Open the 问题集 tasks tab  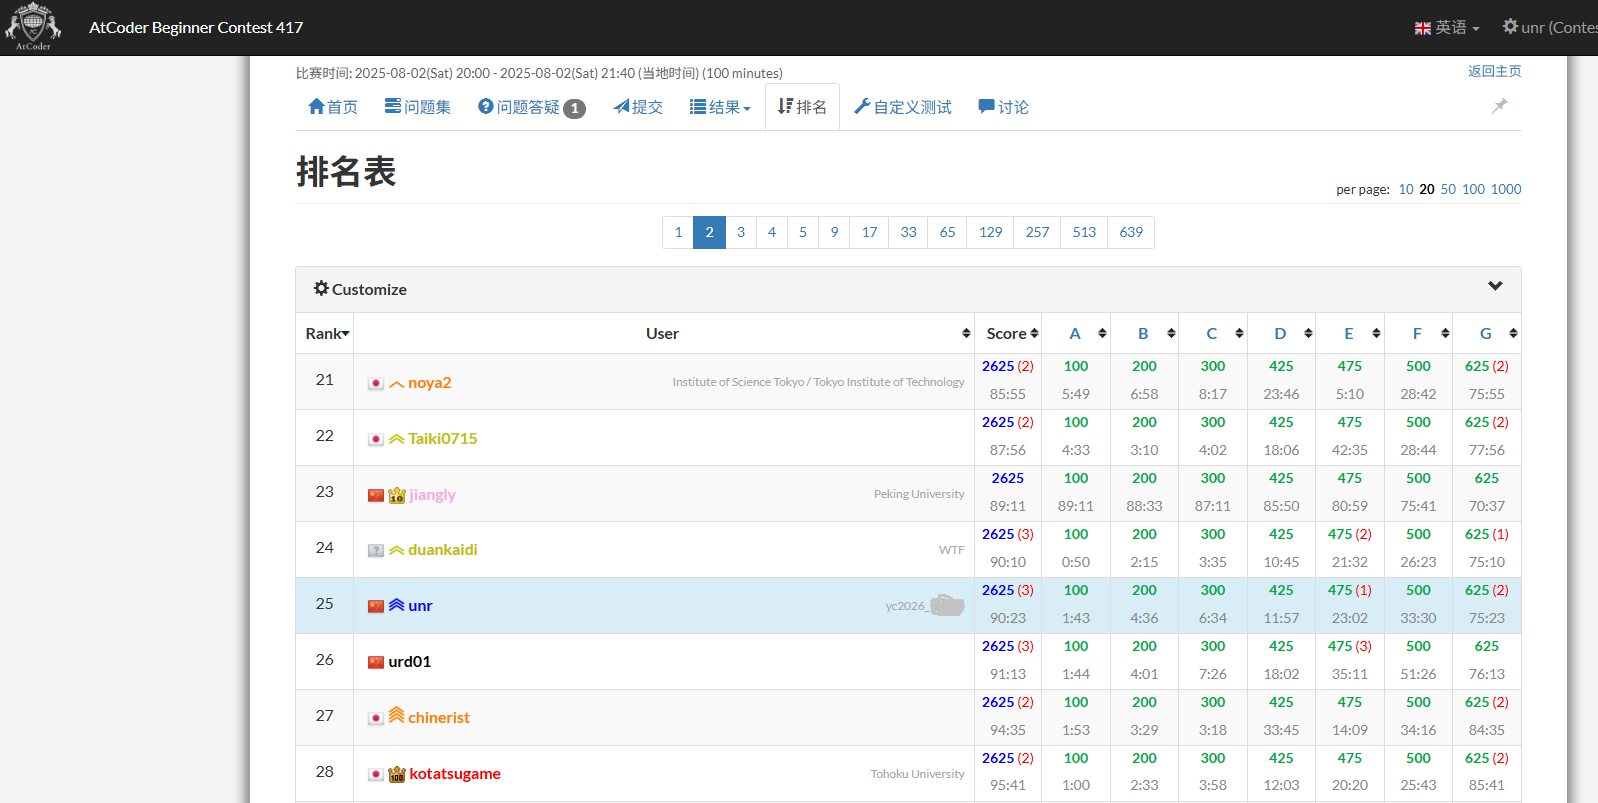pos(418,107)
